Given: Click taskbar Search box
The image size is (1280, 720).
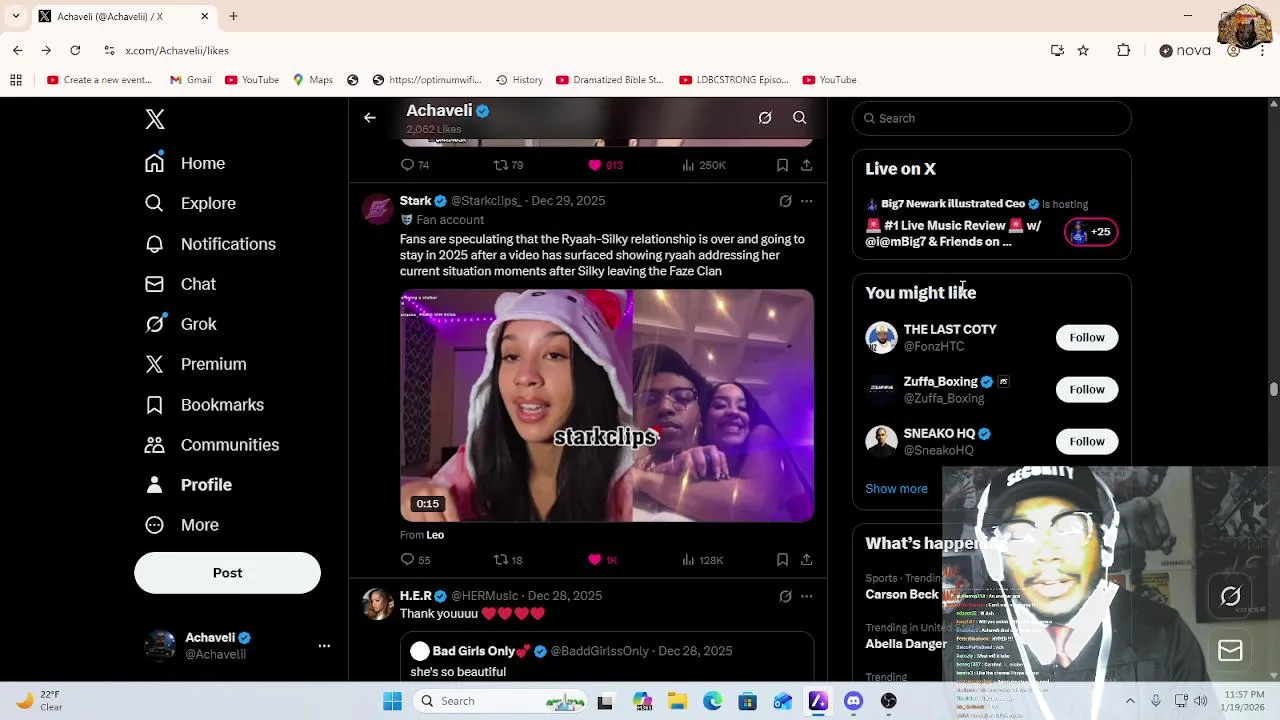Looking at the screenshot, I should coord(501,701).
